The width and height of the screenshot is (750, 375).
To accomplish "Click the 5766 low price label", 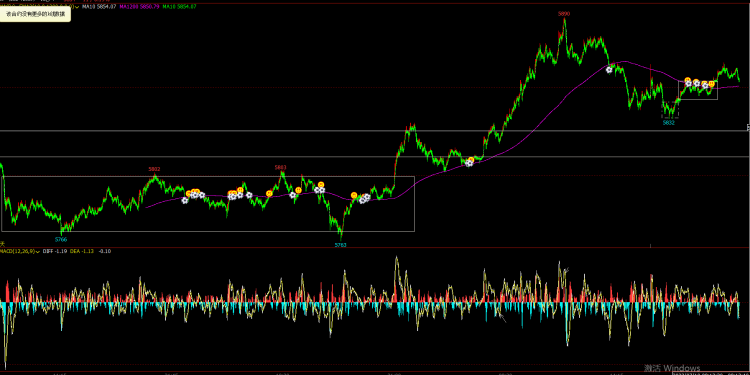I will click(61, 239).
